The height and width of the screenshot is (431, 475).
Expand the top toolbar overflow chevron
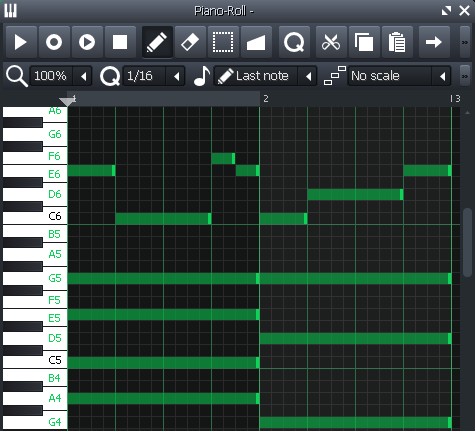[465, 42]
